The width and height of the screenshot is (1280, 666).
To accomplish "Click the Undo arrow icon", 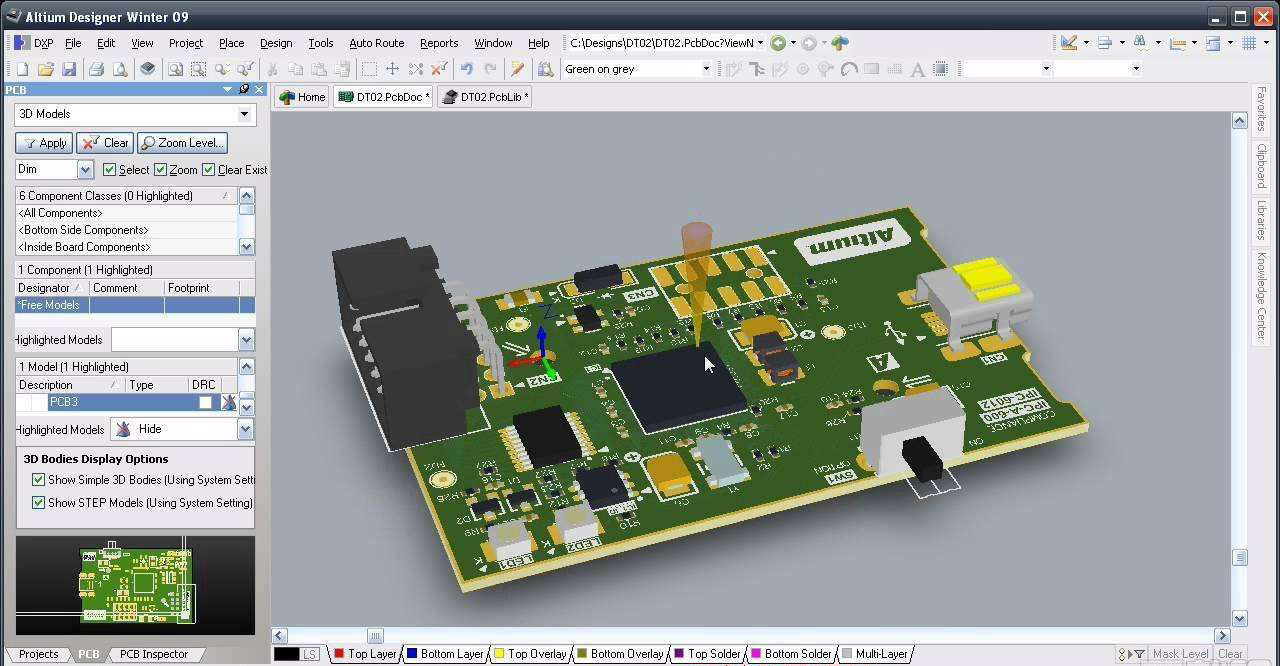I will (466, 69).
